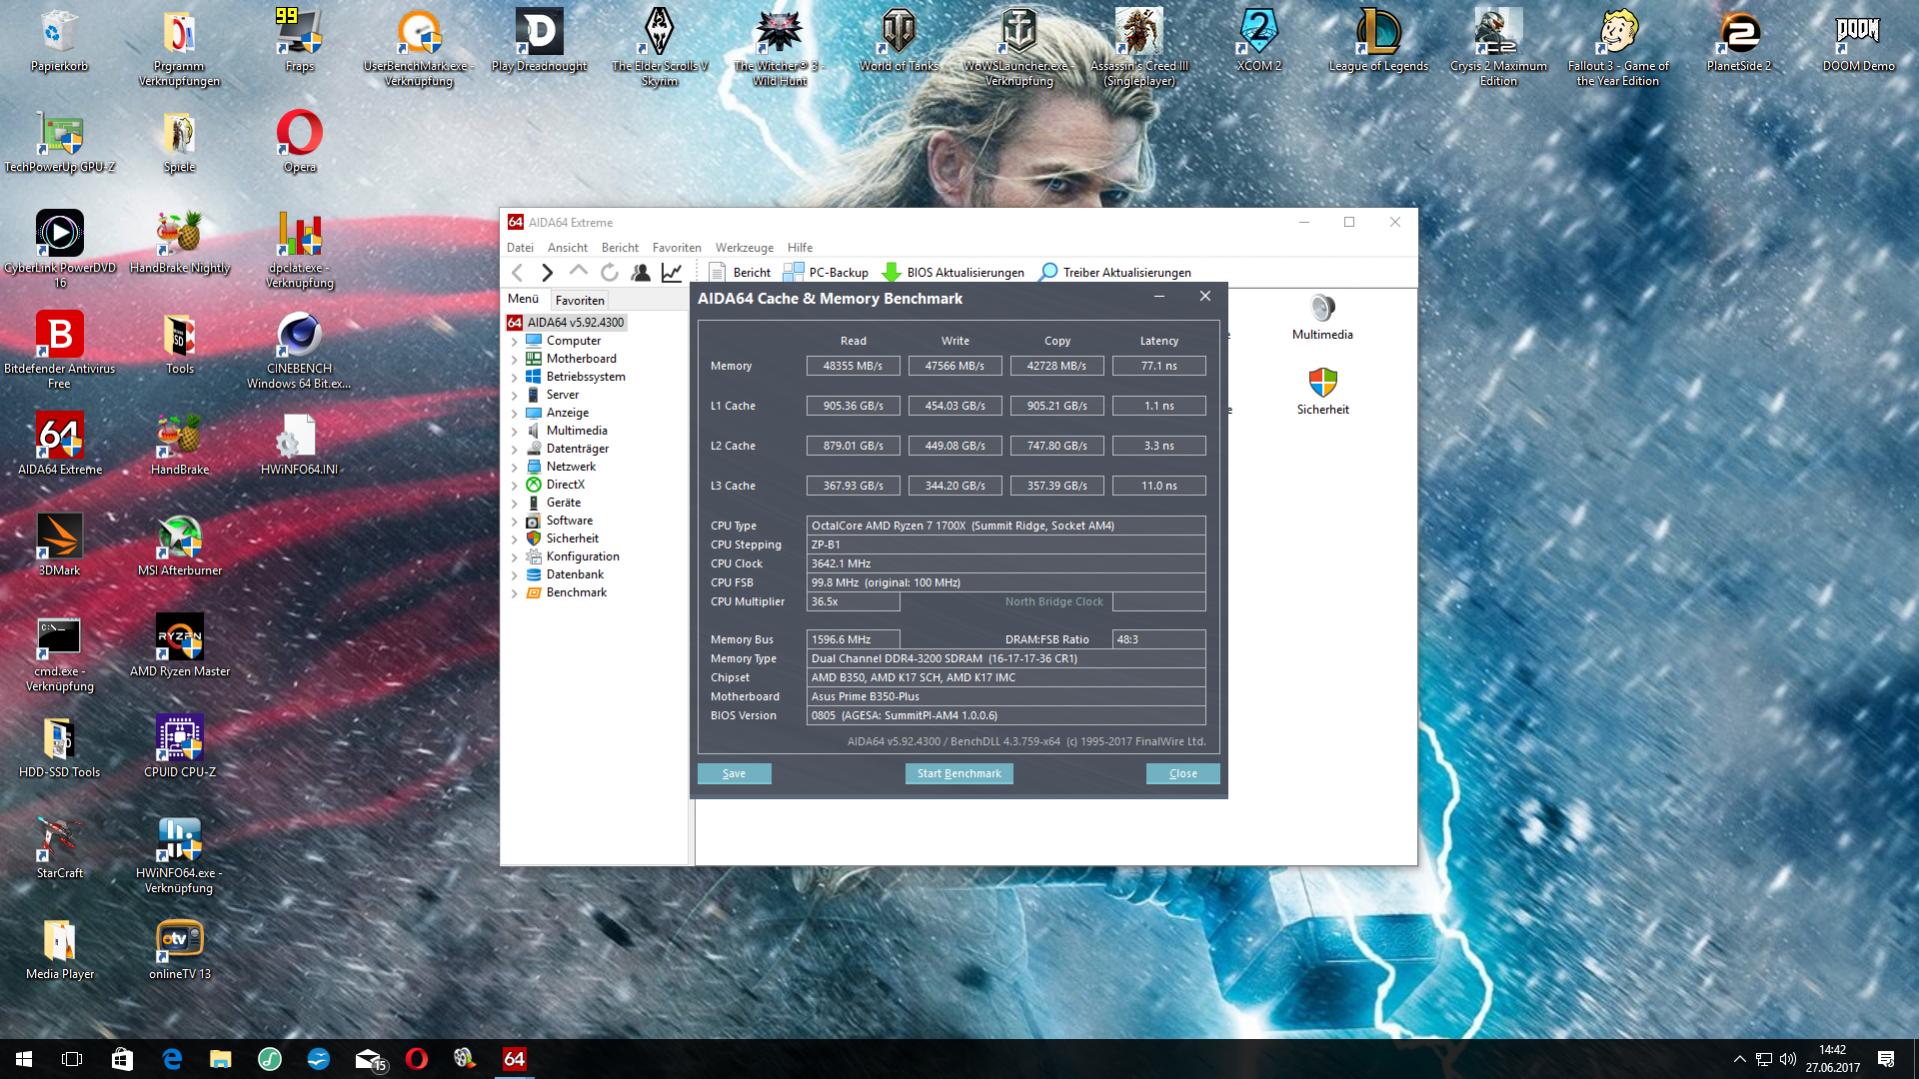Open the Favoriten menu
Screen dimensions: 1919x1079
click(677, 247)
